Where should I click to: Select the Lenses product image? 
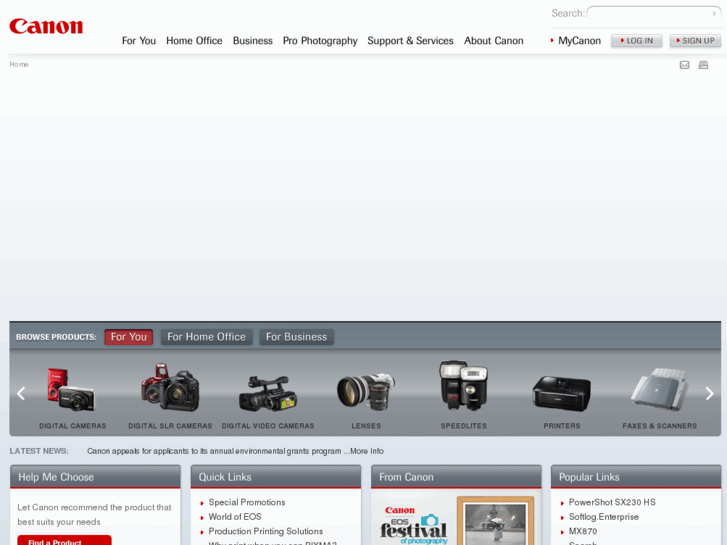coord(366,391)
